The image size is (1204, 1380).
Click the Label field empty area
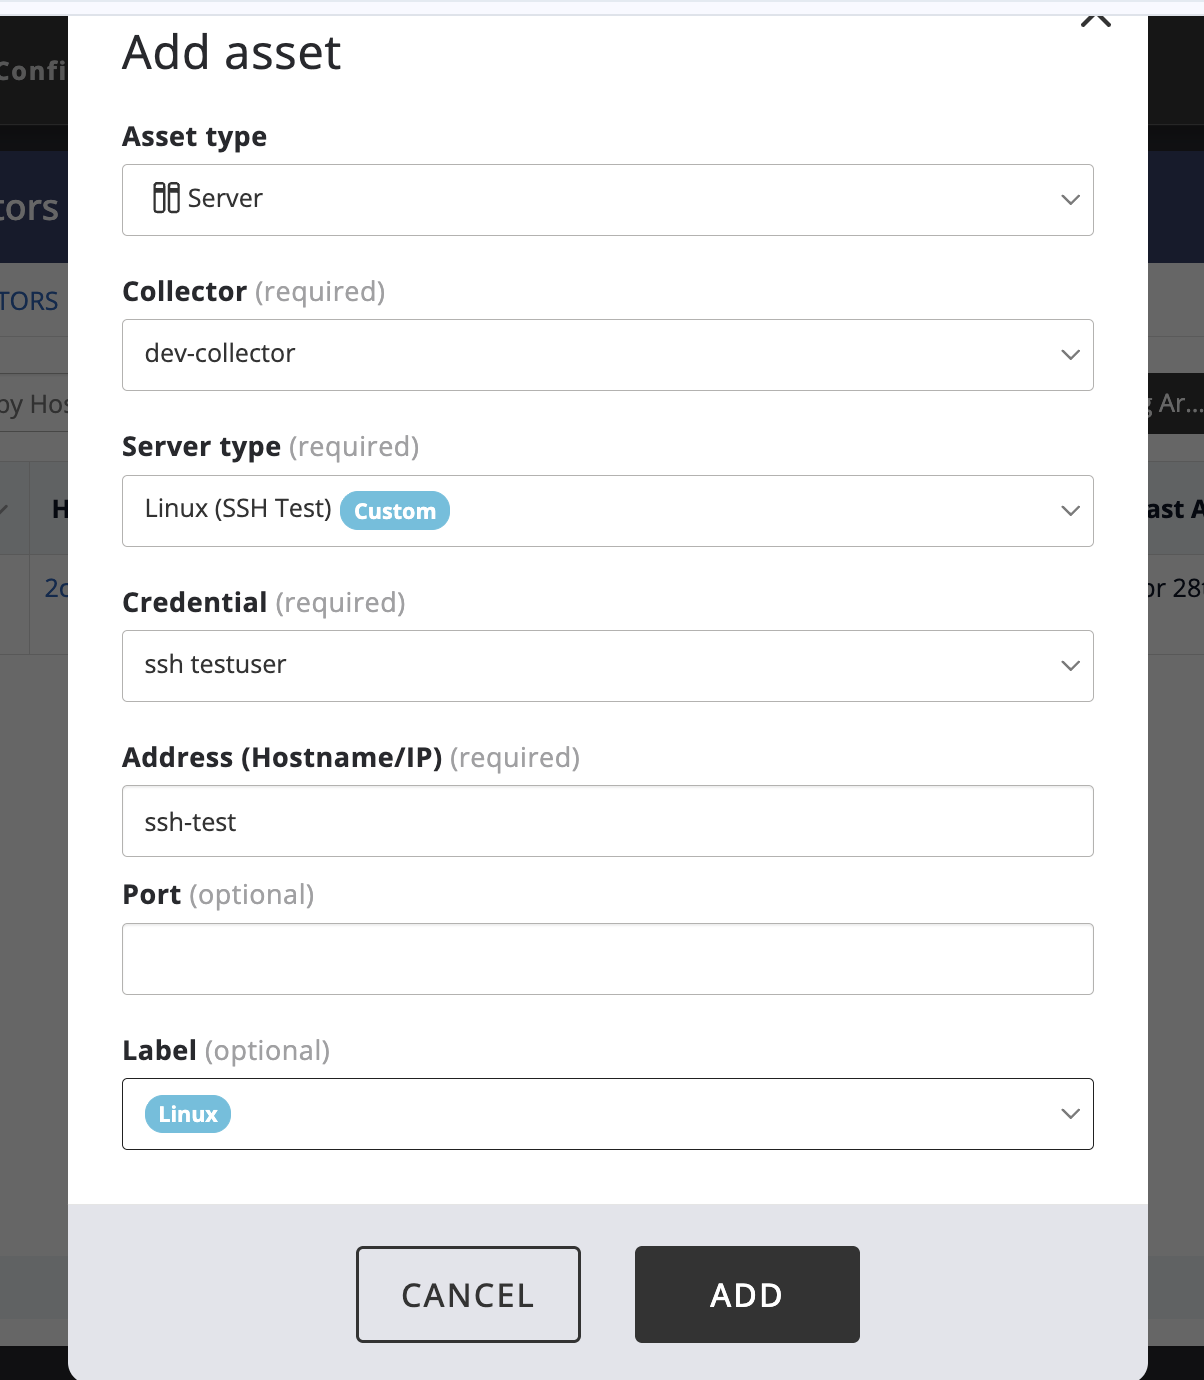pos(640,1114)
